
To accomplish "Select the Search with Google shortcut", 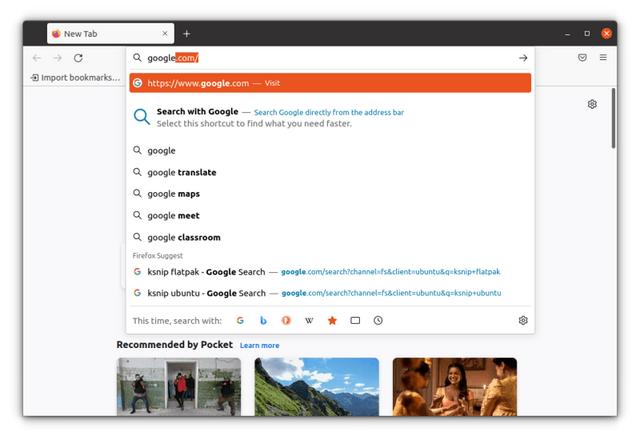I will point(330,117).
